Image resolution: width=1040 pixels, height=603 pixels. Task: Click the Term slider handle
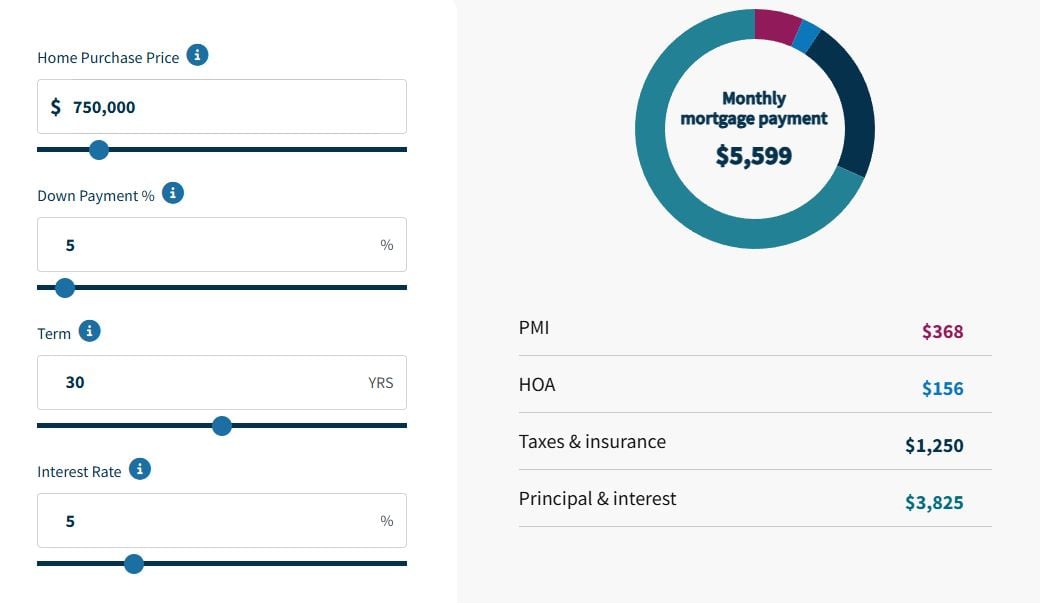click(x=222, y=426)
